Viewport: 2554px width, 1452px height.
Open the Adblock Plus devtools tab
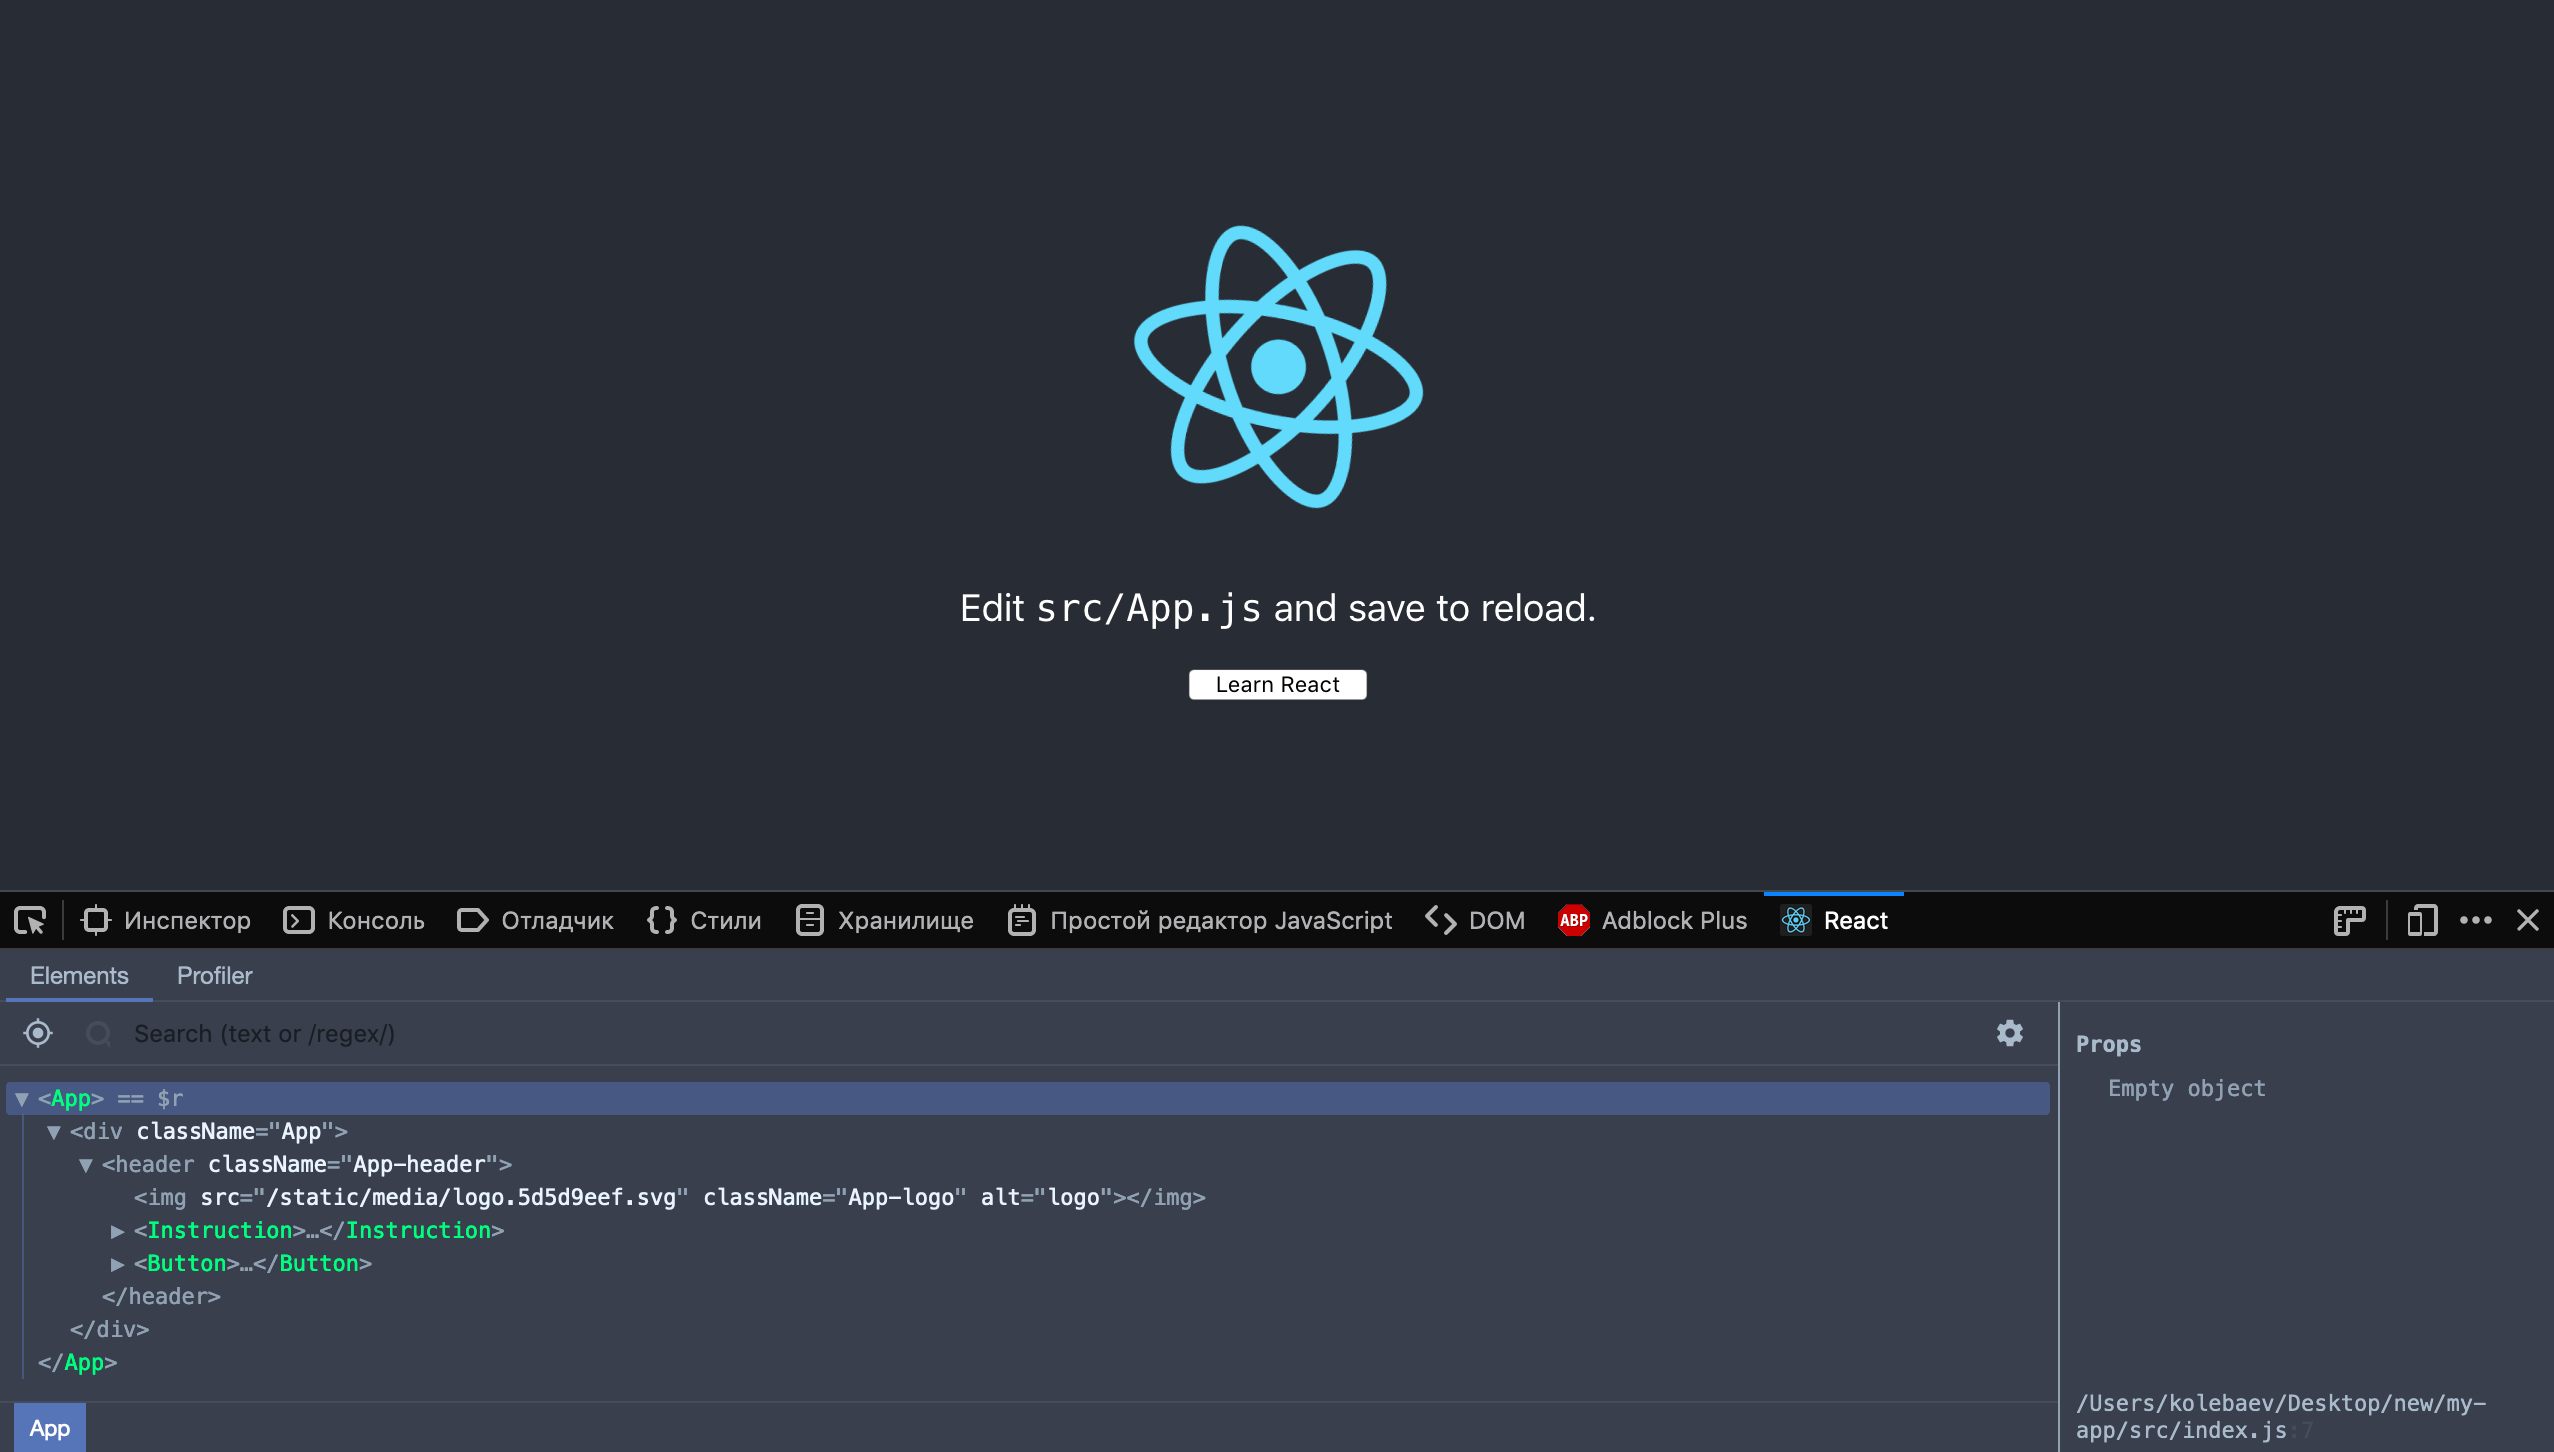(1652, 920)
